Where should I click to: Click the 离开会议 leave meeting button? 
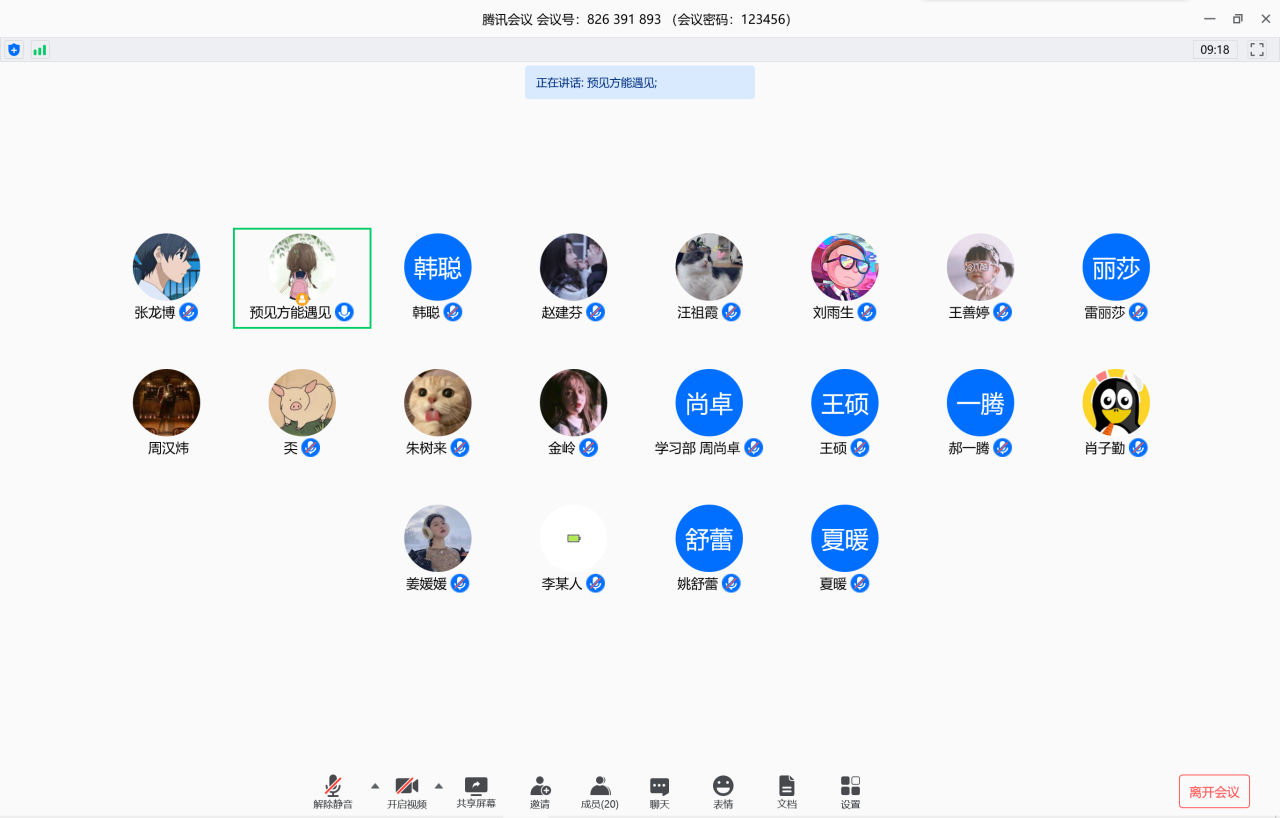pyautogui.click(x=1214, y=791)
